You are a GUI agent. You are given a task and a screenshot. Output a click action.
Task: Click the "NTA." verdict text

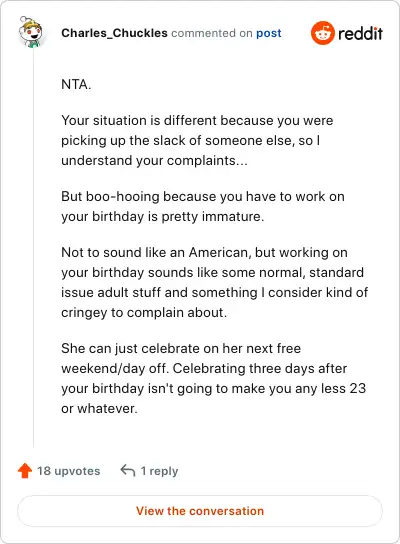76,84
